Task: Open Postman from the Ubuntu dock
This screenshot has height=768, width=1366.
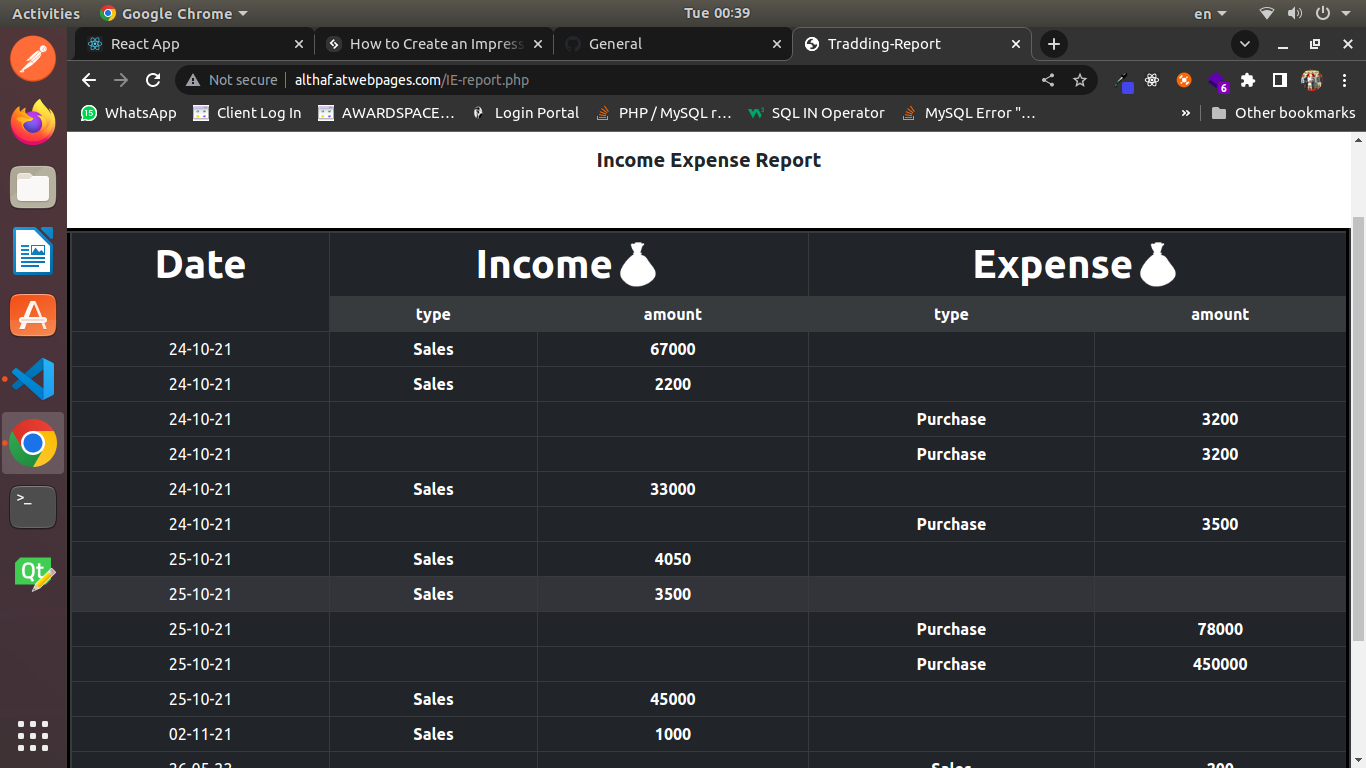Action: [33, 57]
